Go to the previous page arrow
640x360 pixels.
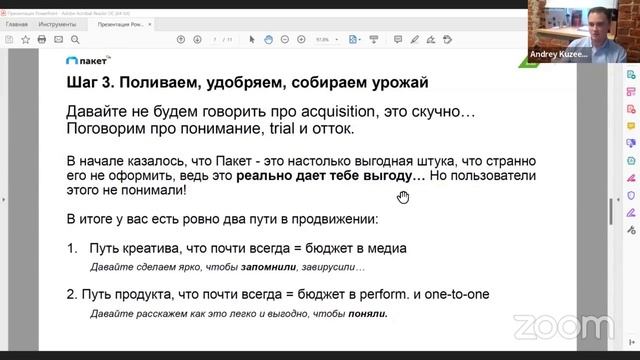(181, 40)
